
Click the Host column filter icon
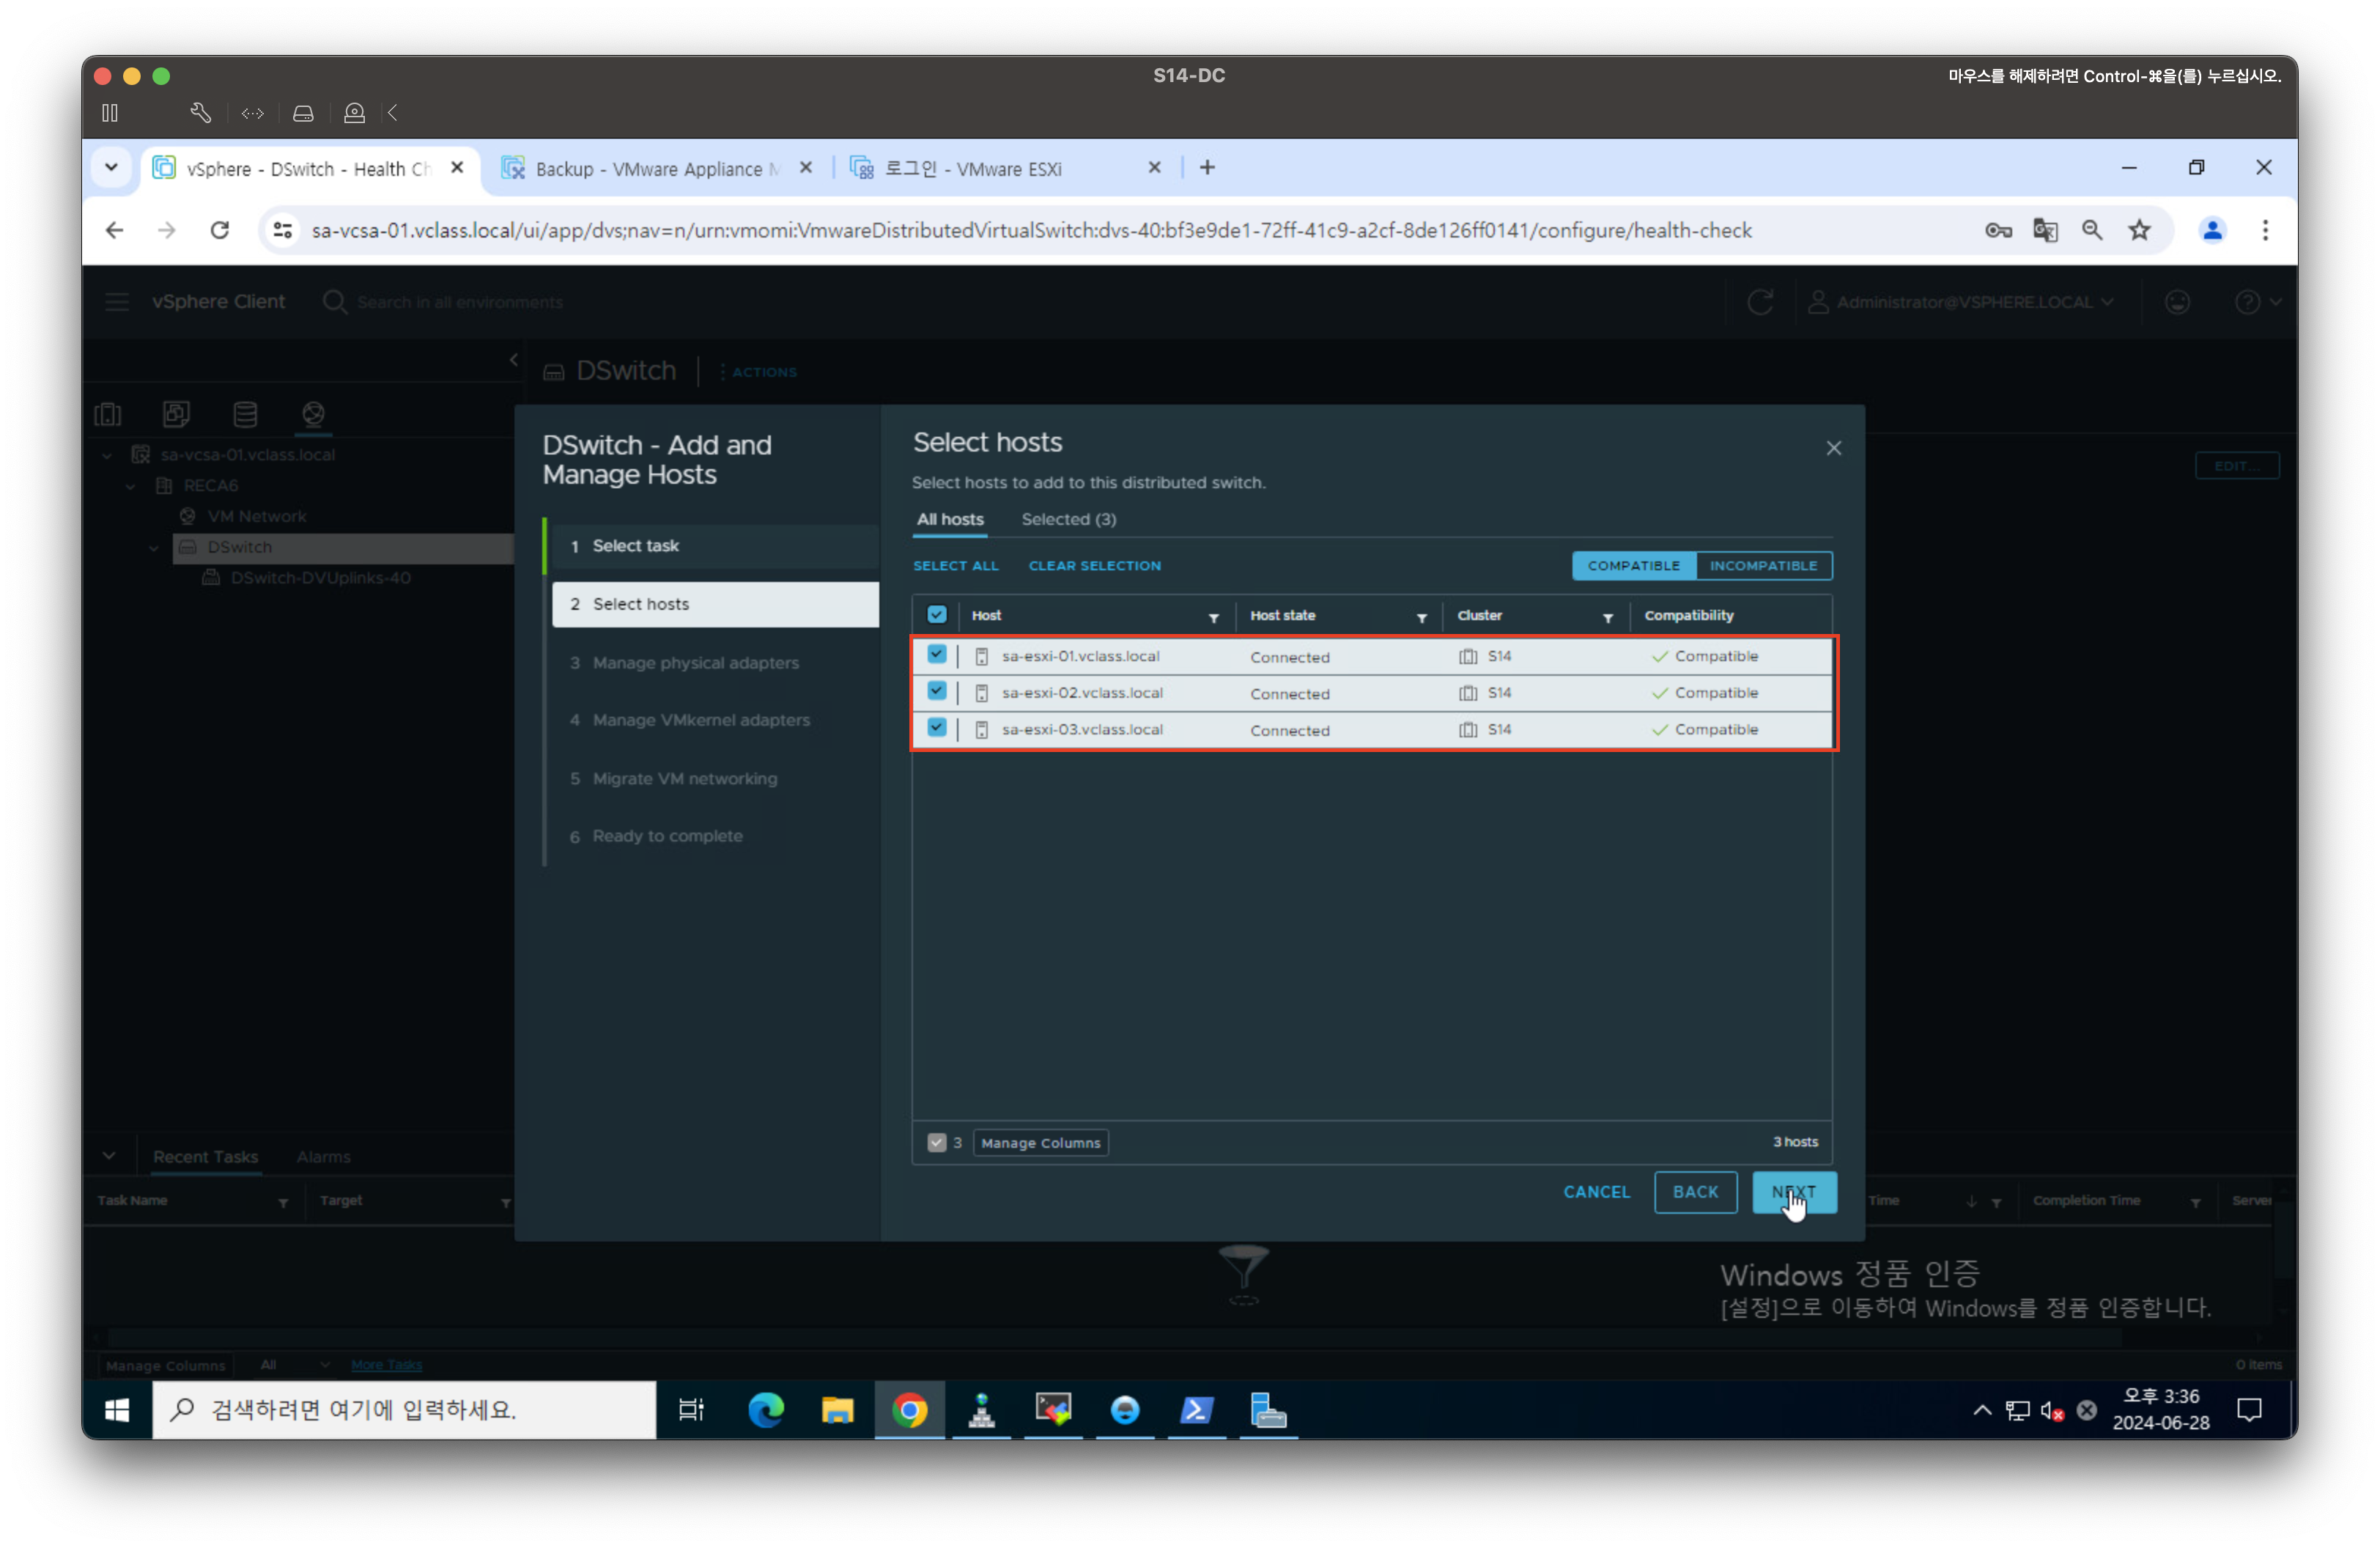pyautogui.click(x=1213, y=618)
